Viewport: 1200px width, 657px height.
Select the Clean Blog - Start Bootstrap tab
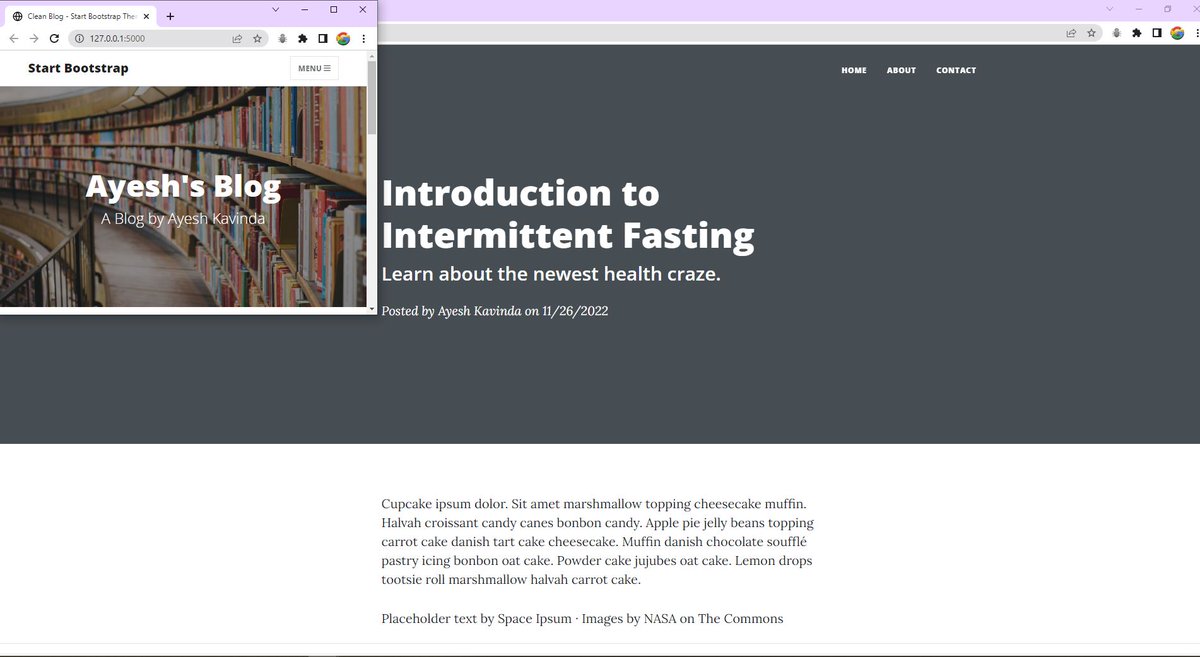click(80, 16)
